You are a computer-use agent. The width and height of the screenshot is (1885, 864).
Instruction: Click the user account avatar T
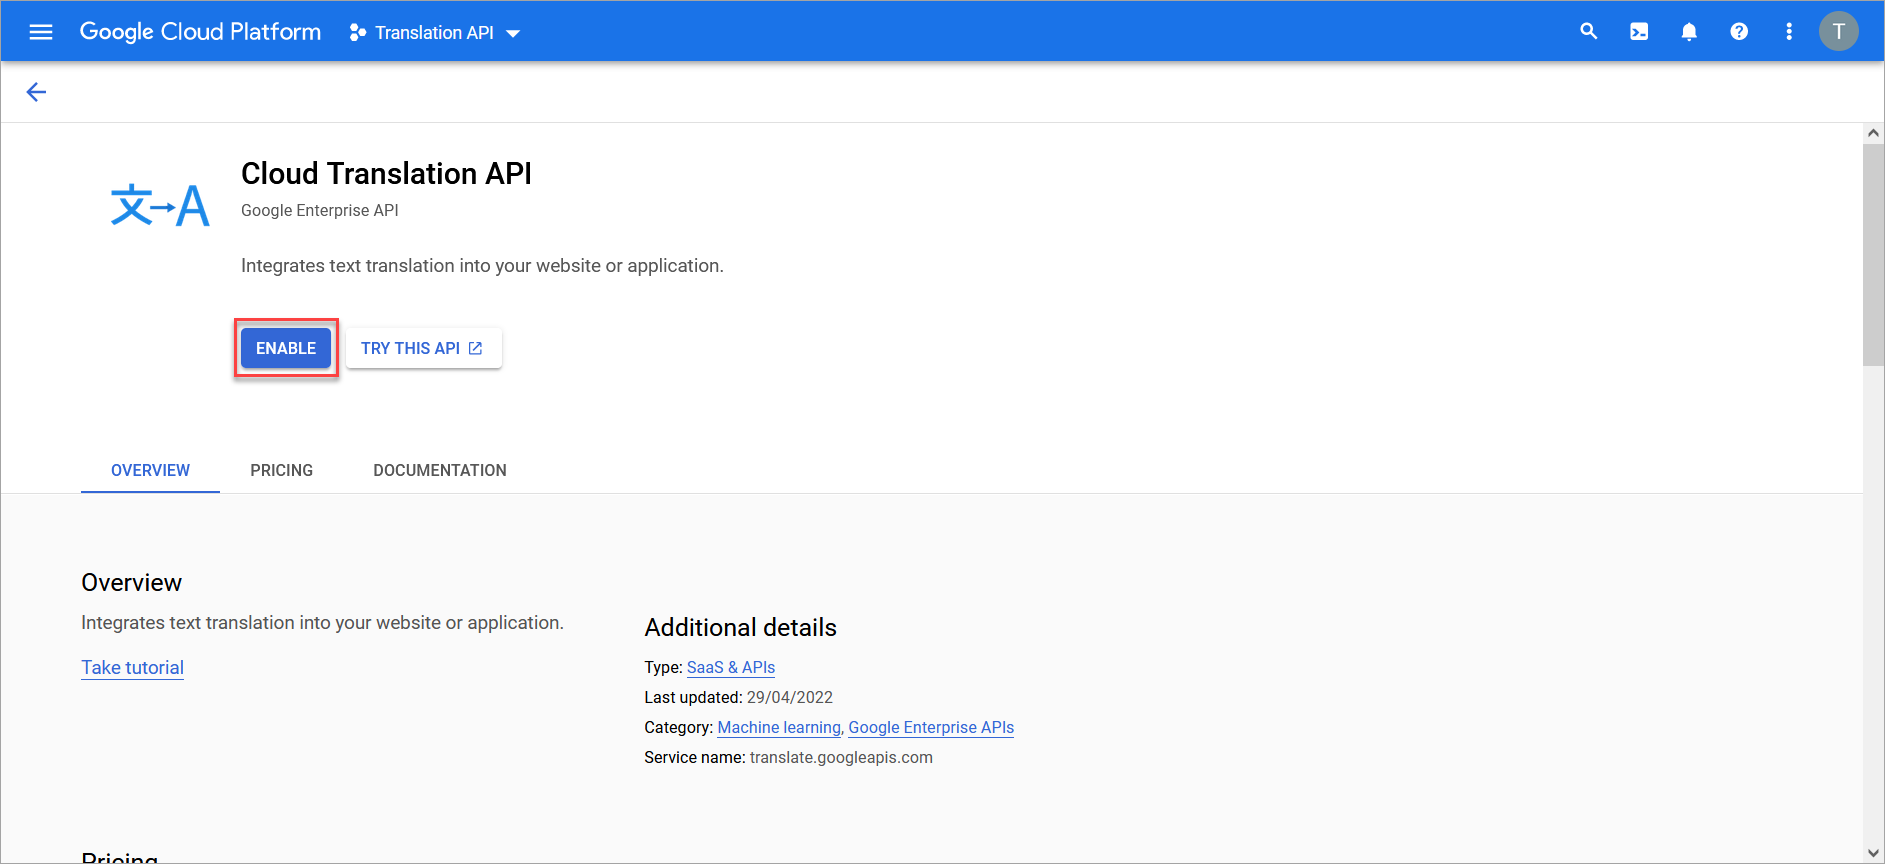point(1838,32)
